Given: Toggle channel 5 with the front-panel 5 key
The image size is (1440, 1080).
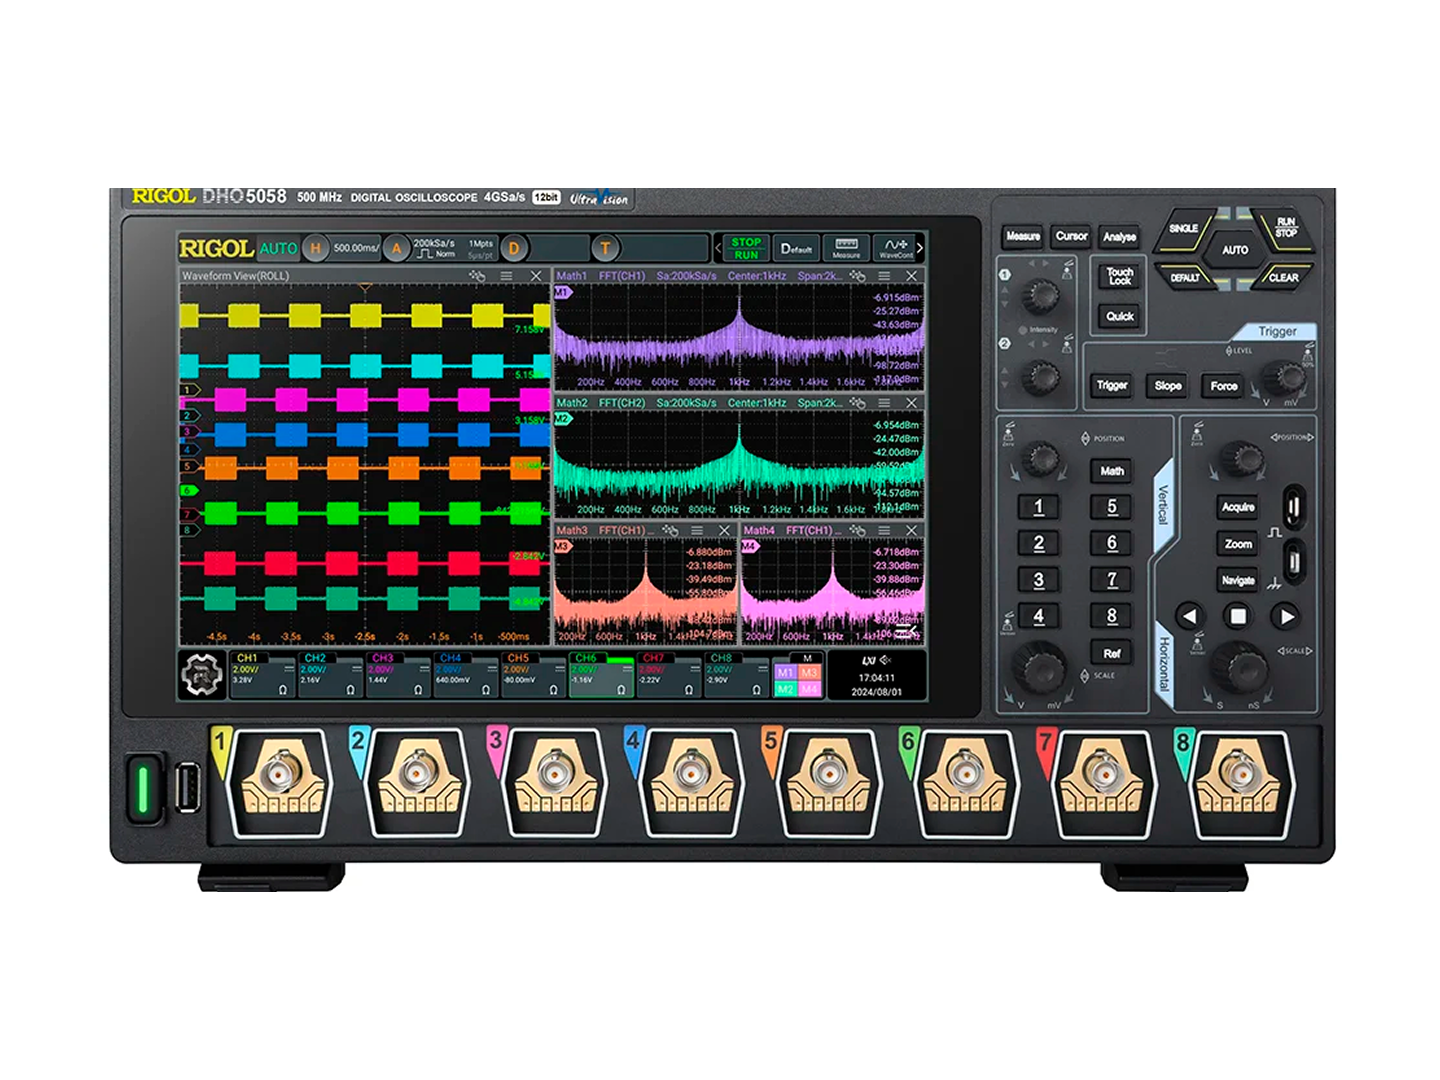Looking at the screenshot, I should [x=1112, y=507].
